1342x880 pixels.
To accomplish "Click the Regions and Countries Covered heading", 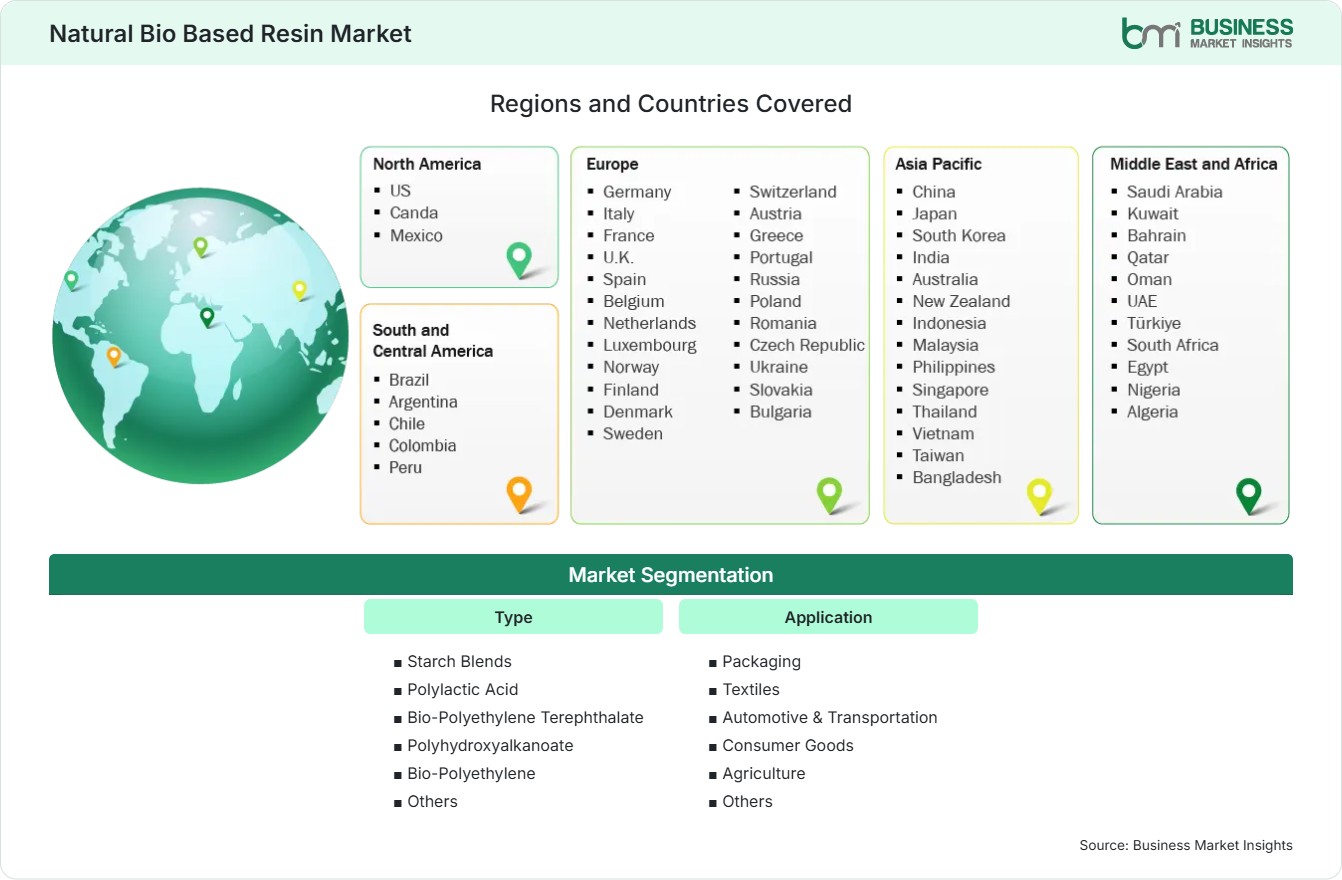I will point(671,103).
